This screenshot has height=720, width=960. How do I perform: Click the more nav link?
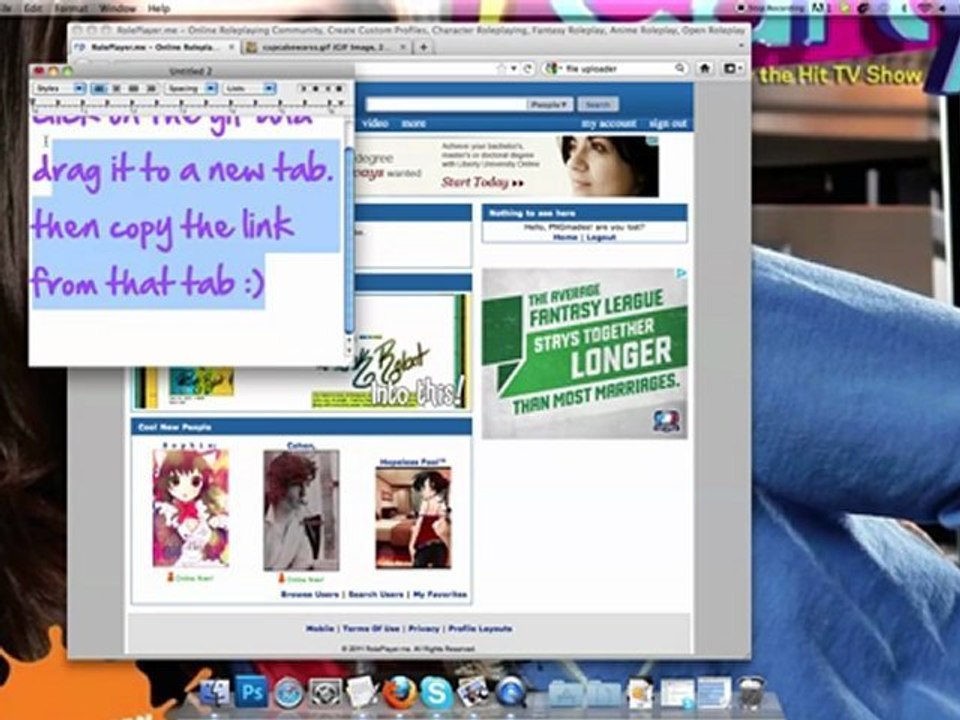(x=413, y=123)
